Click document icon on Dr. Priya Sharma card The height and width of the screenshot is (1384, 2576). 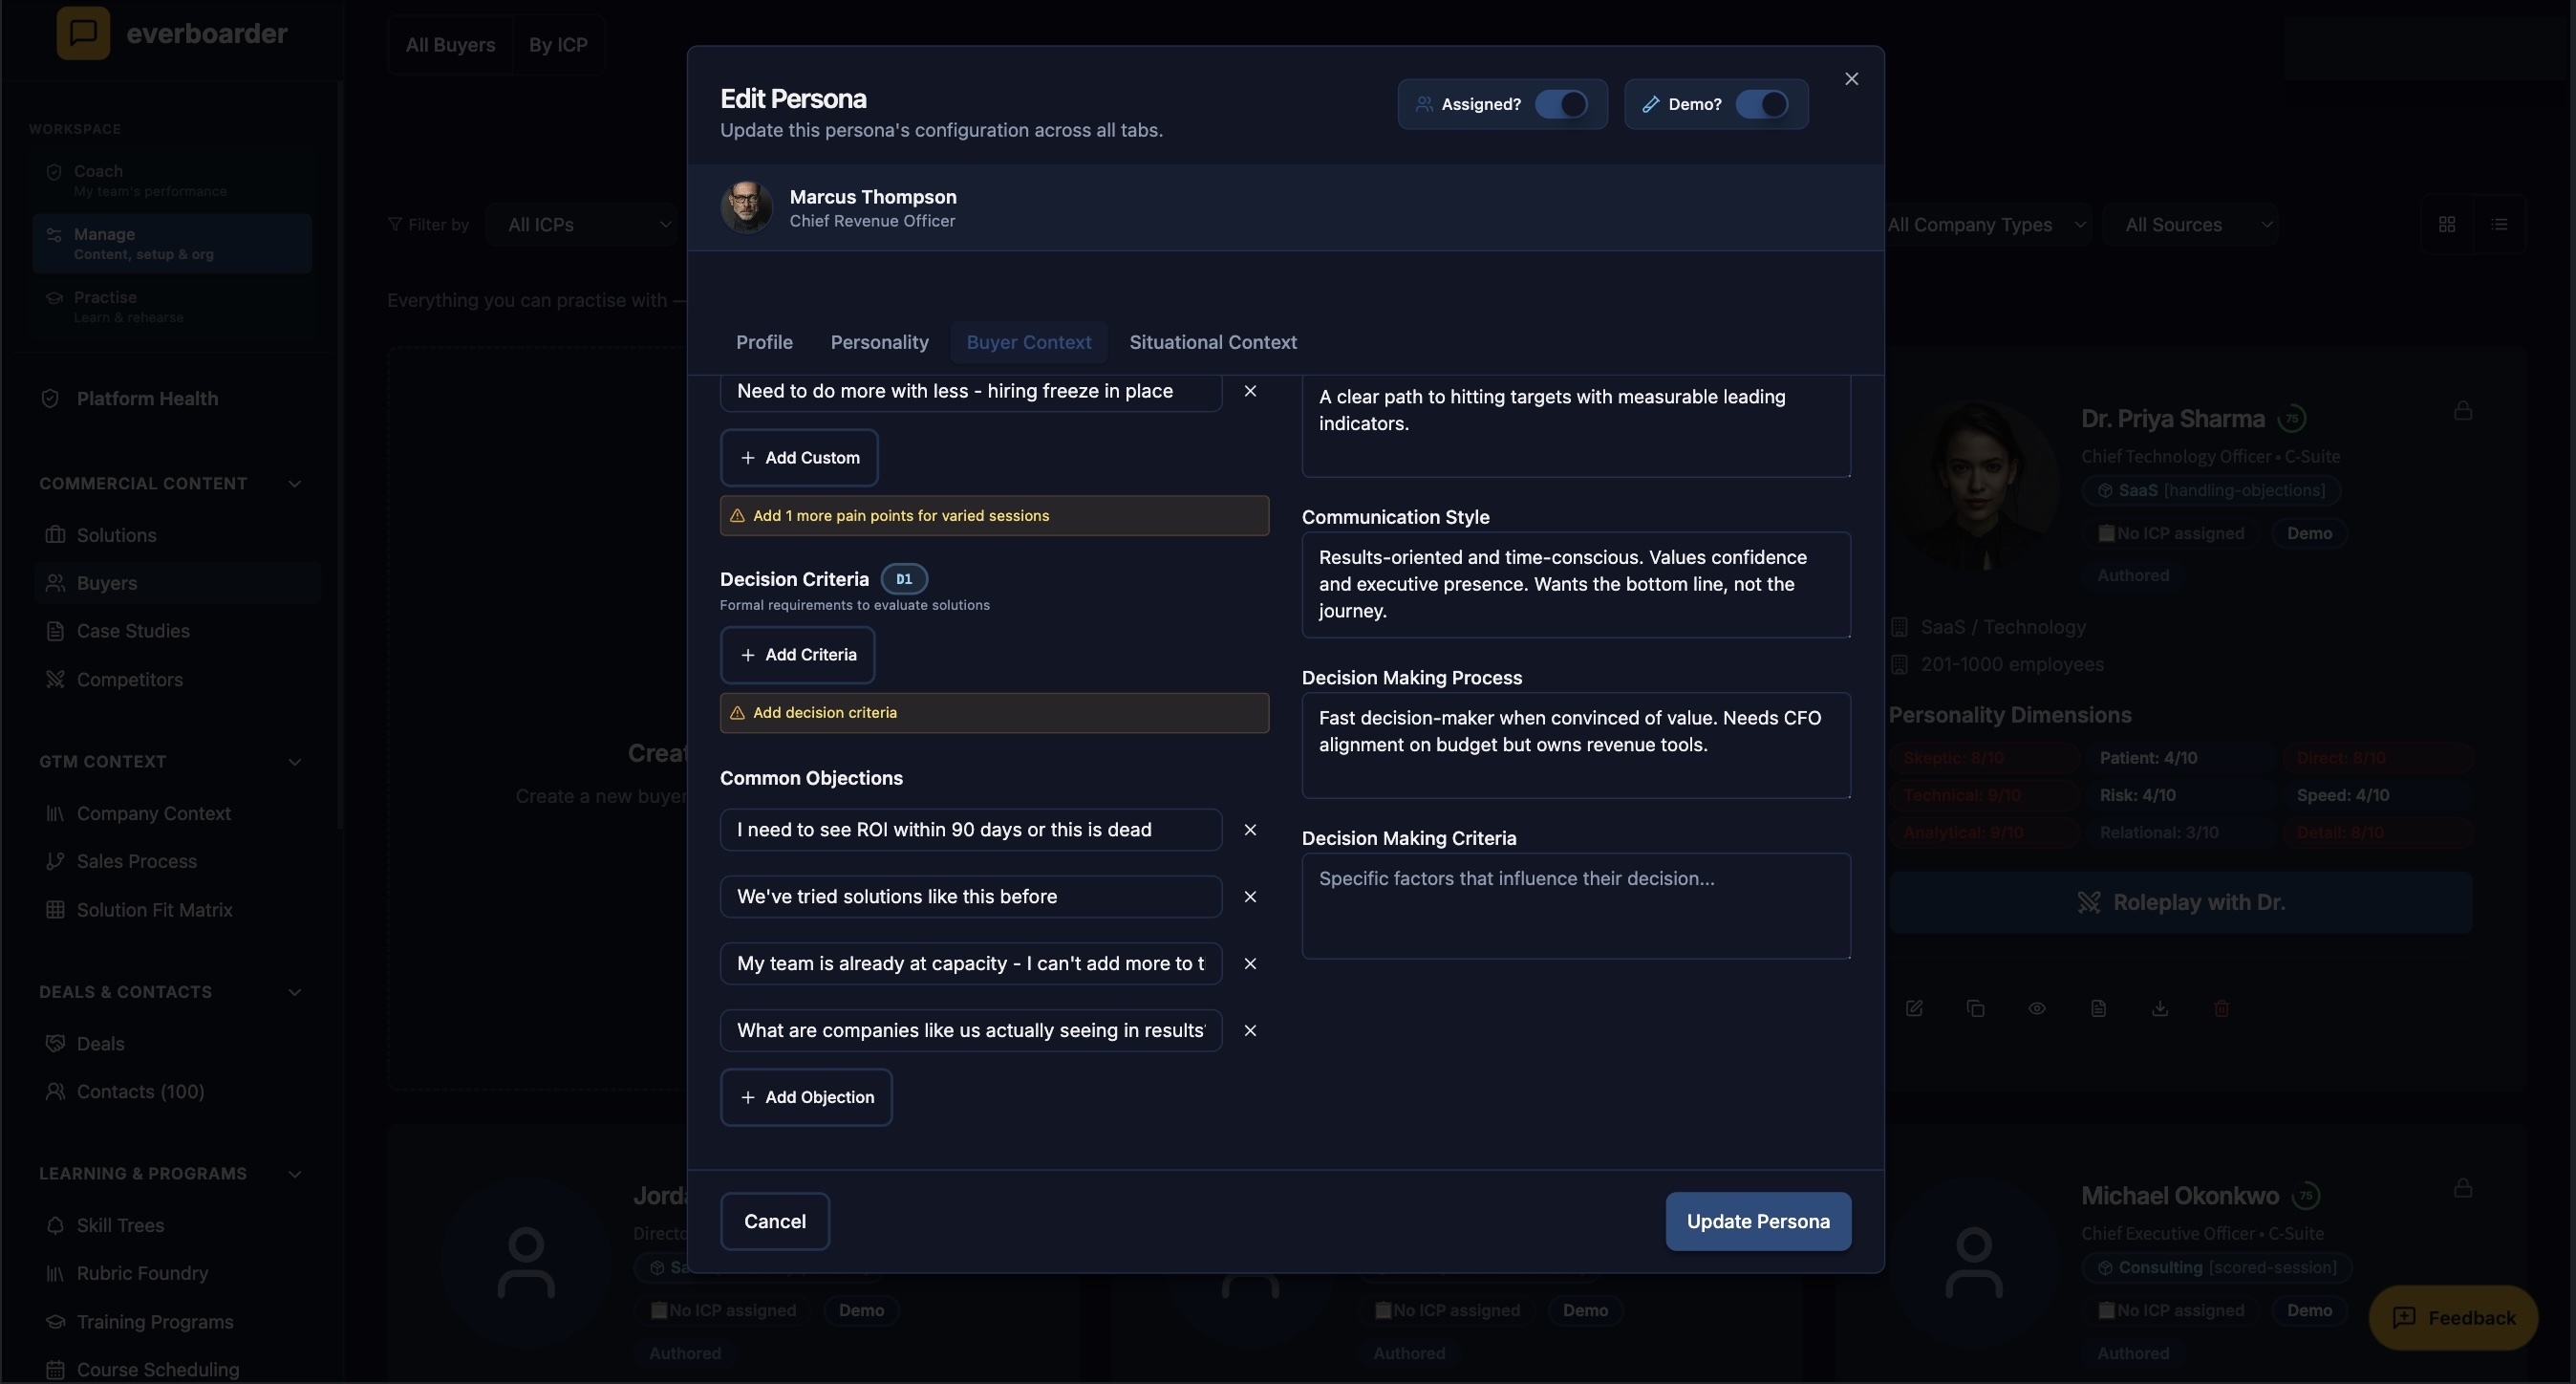tap(2098, 1008)
